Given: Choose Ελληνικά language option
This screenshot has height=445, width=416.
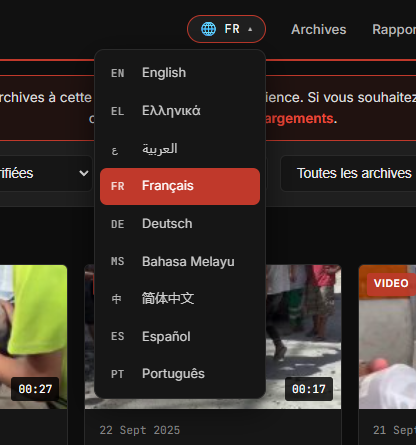Looking at the screenshot, I should coord(180,111).
